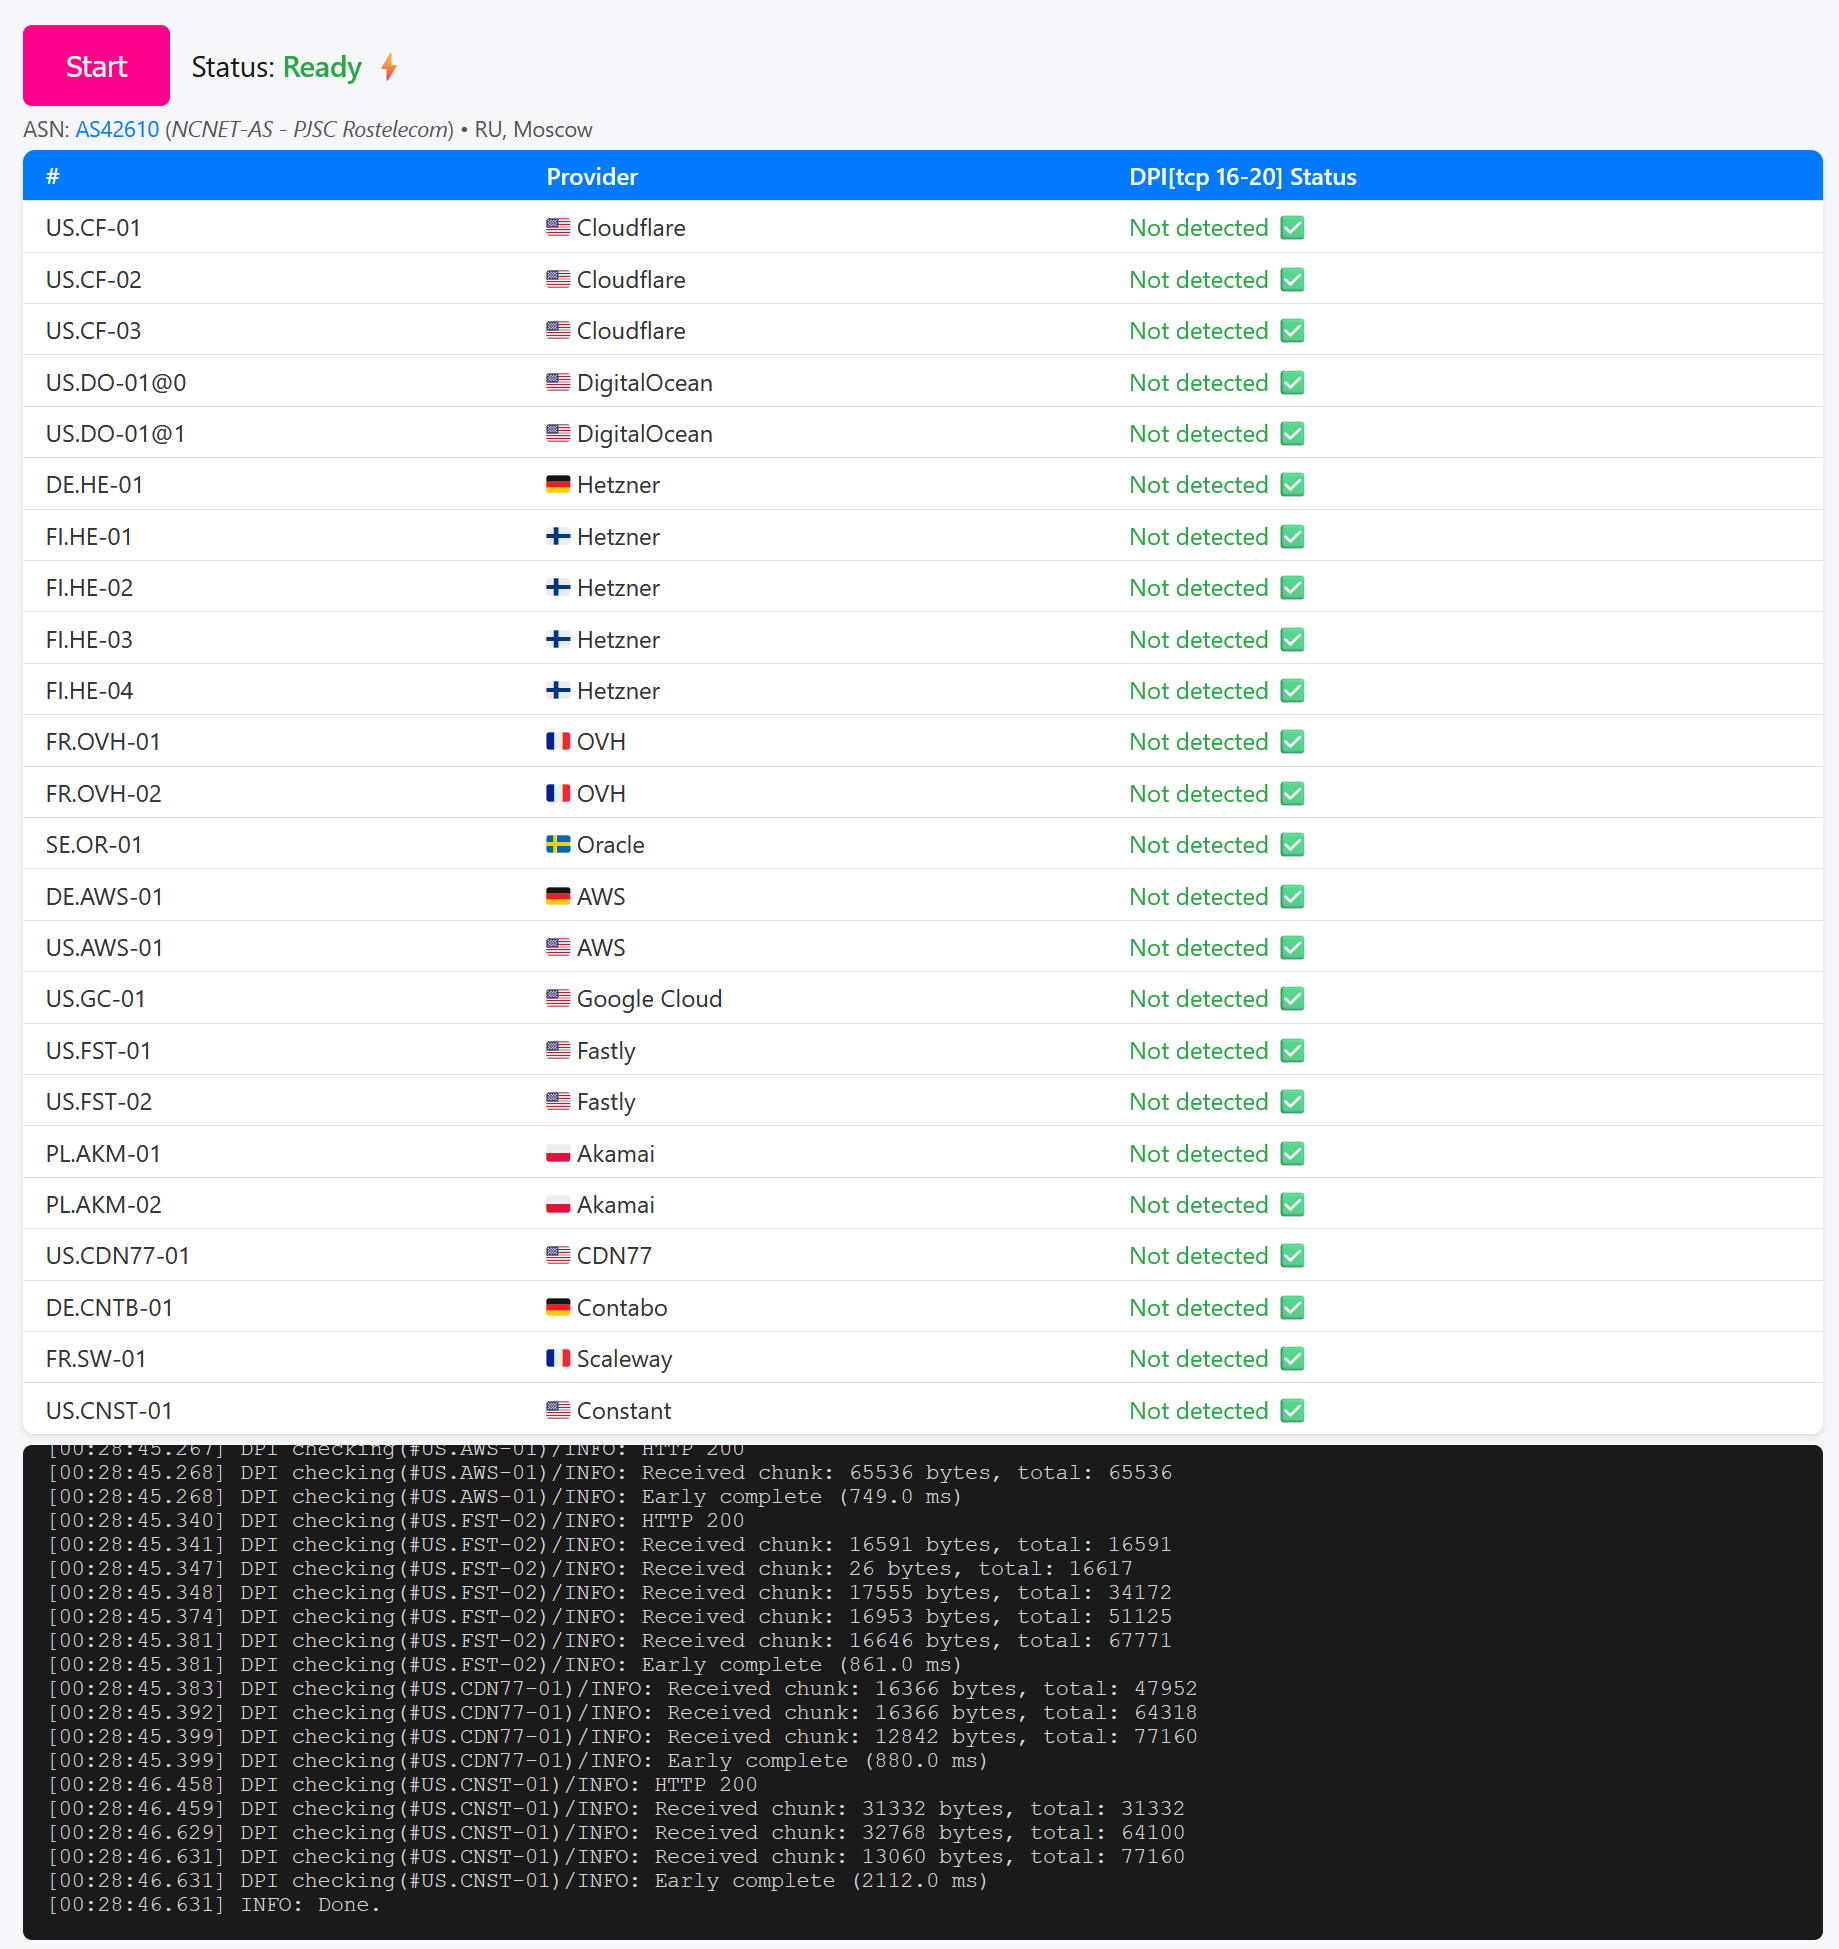Click 'OVH' provider name in FR.OVH-02 row

[601, 794]
